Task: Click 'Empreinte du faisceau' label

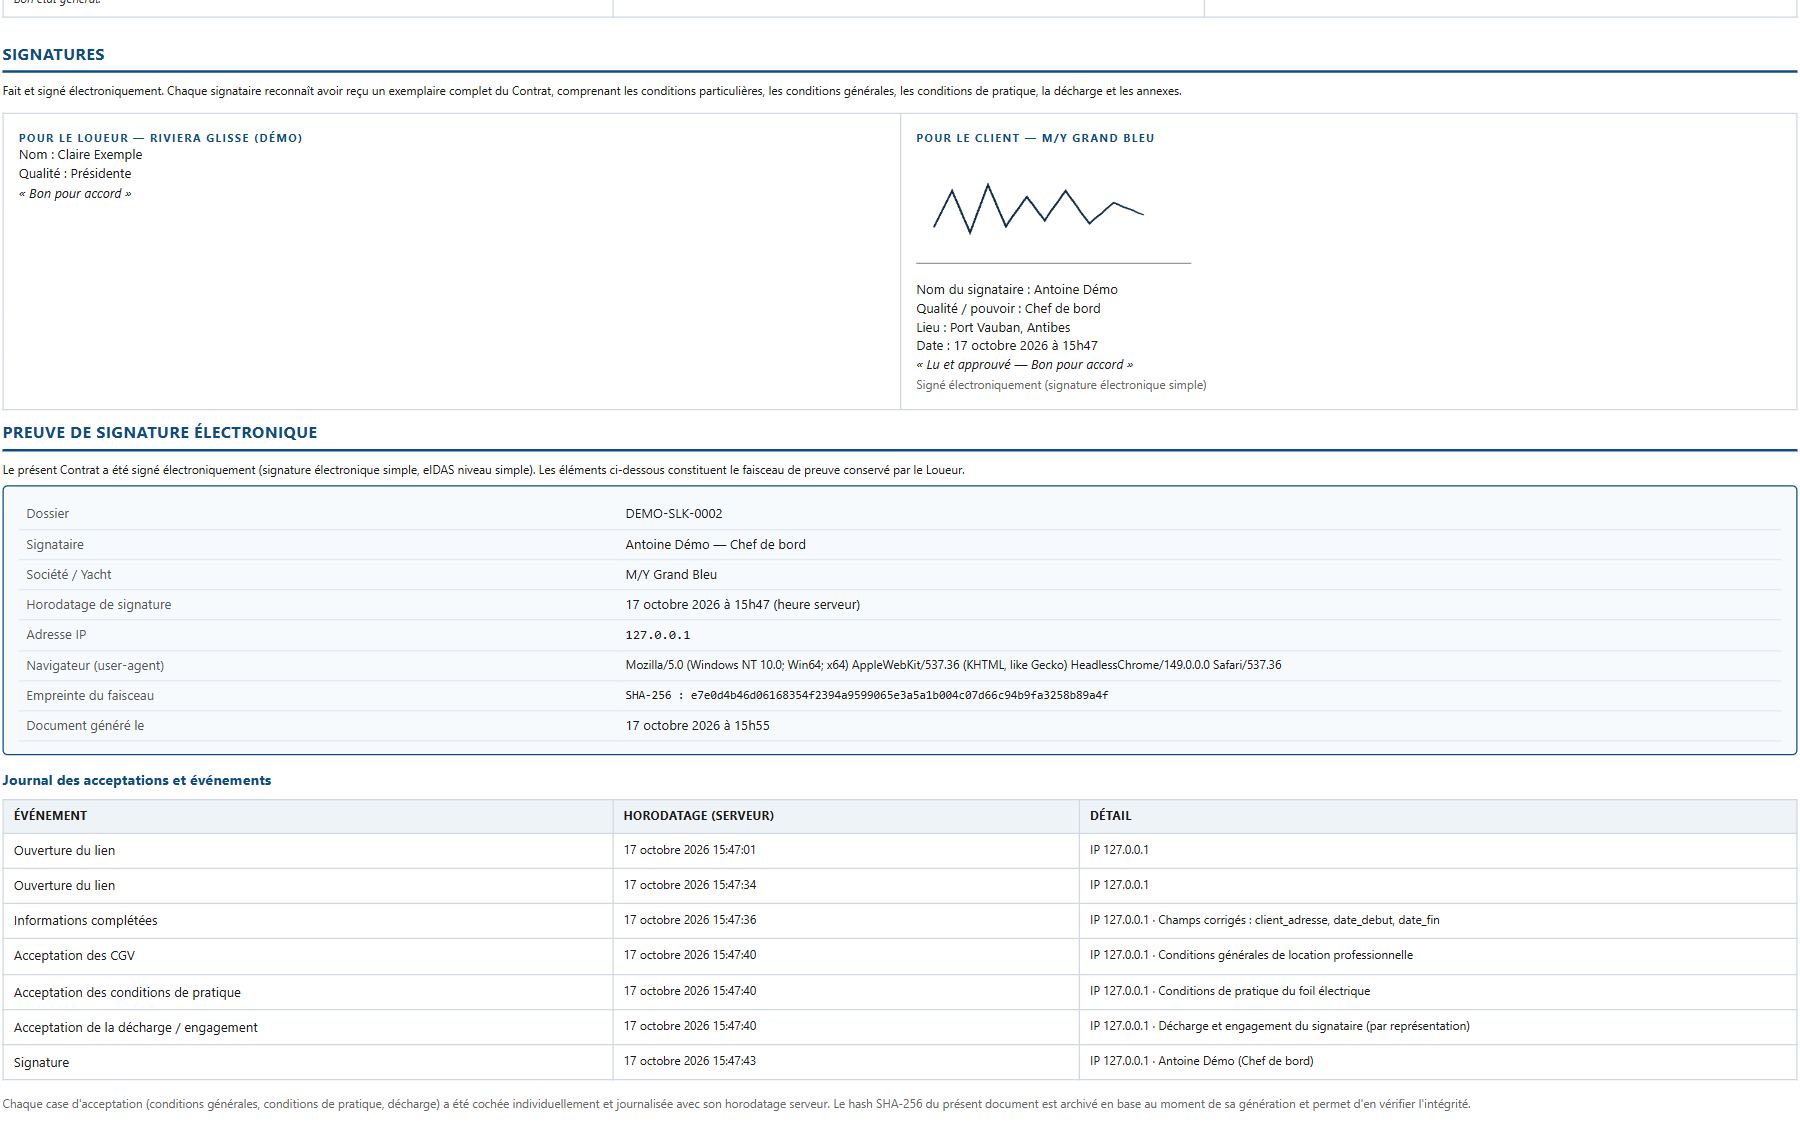Action: coord(90,695)
